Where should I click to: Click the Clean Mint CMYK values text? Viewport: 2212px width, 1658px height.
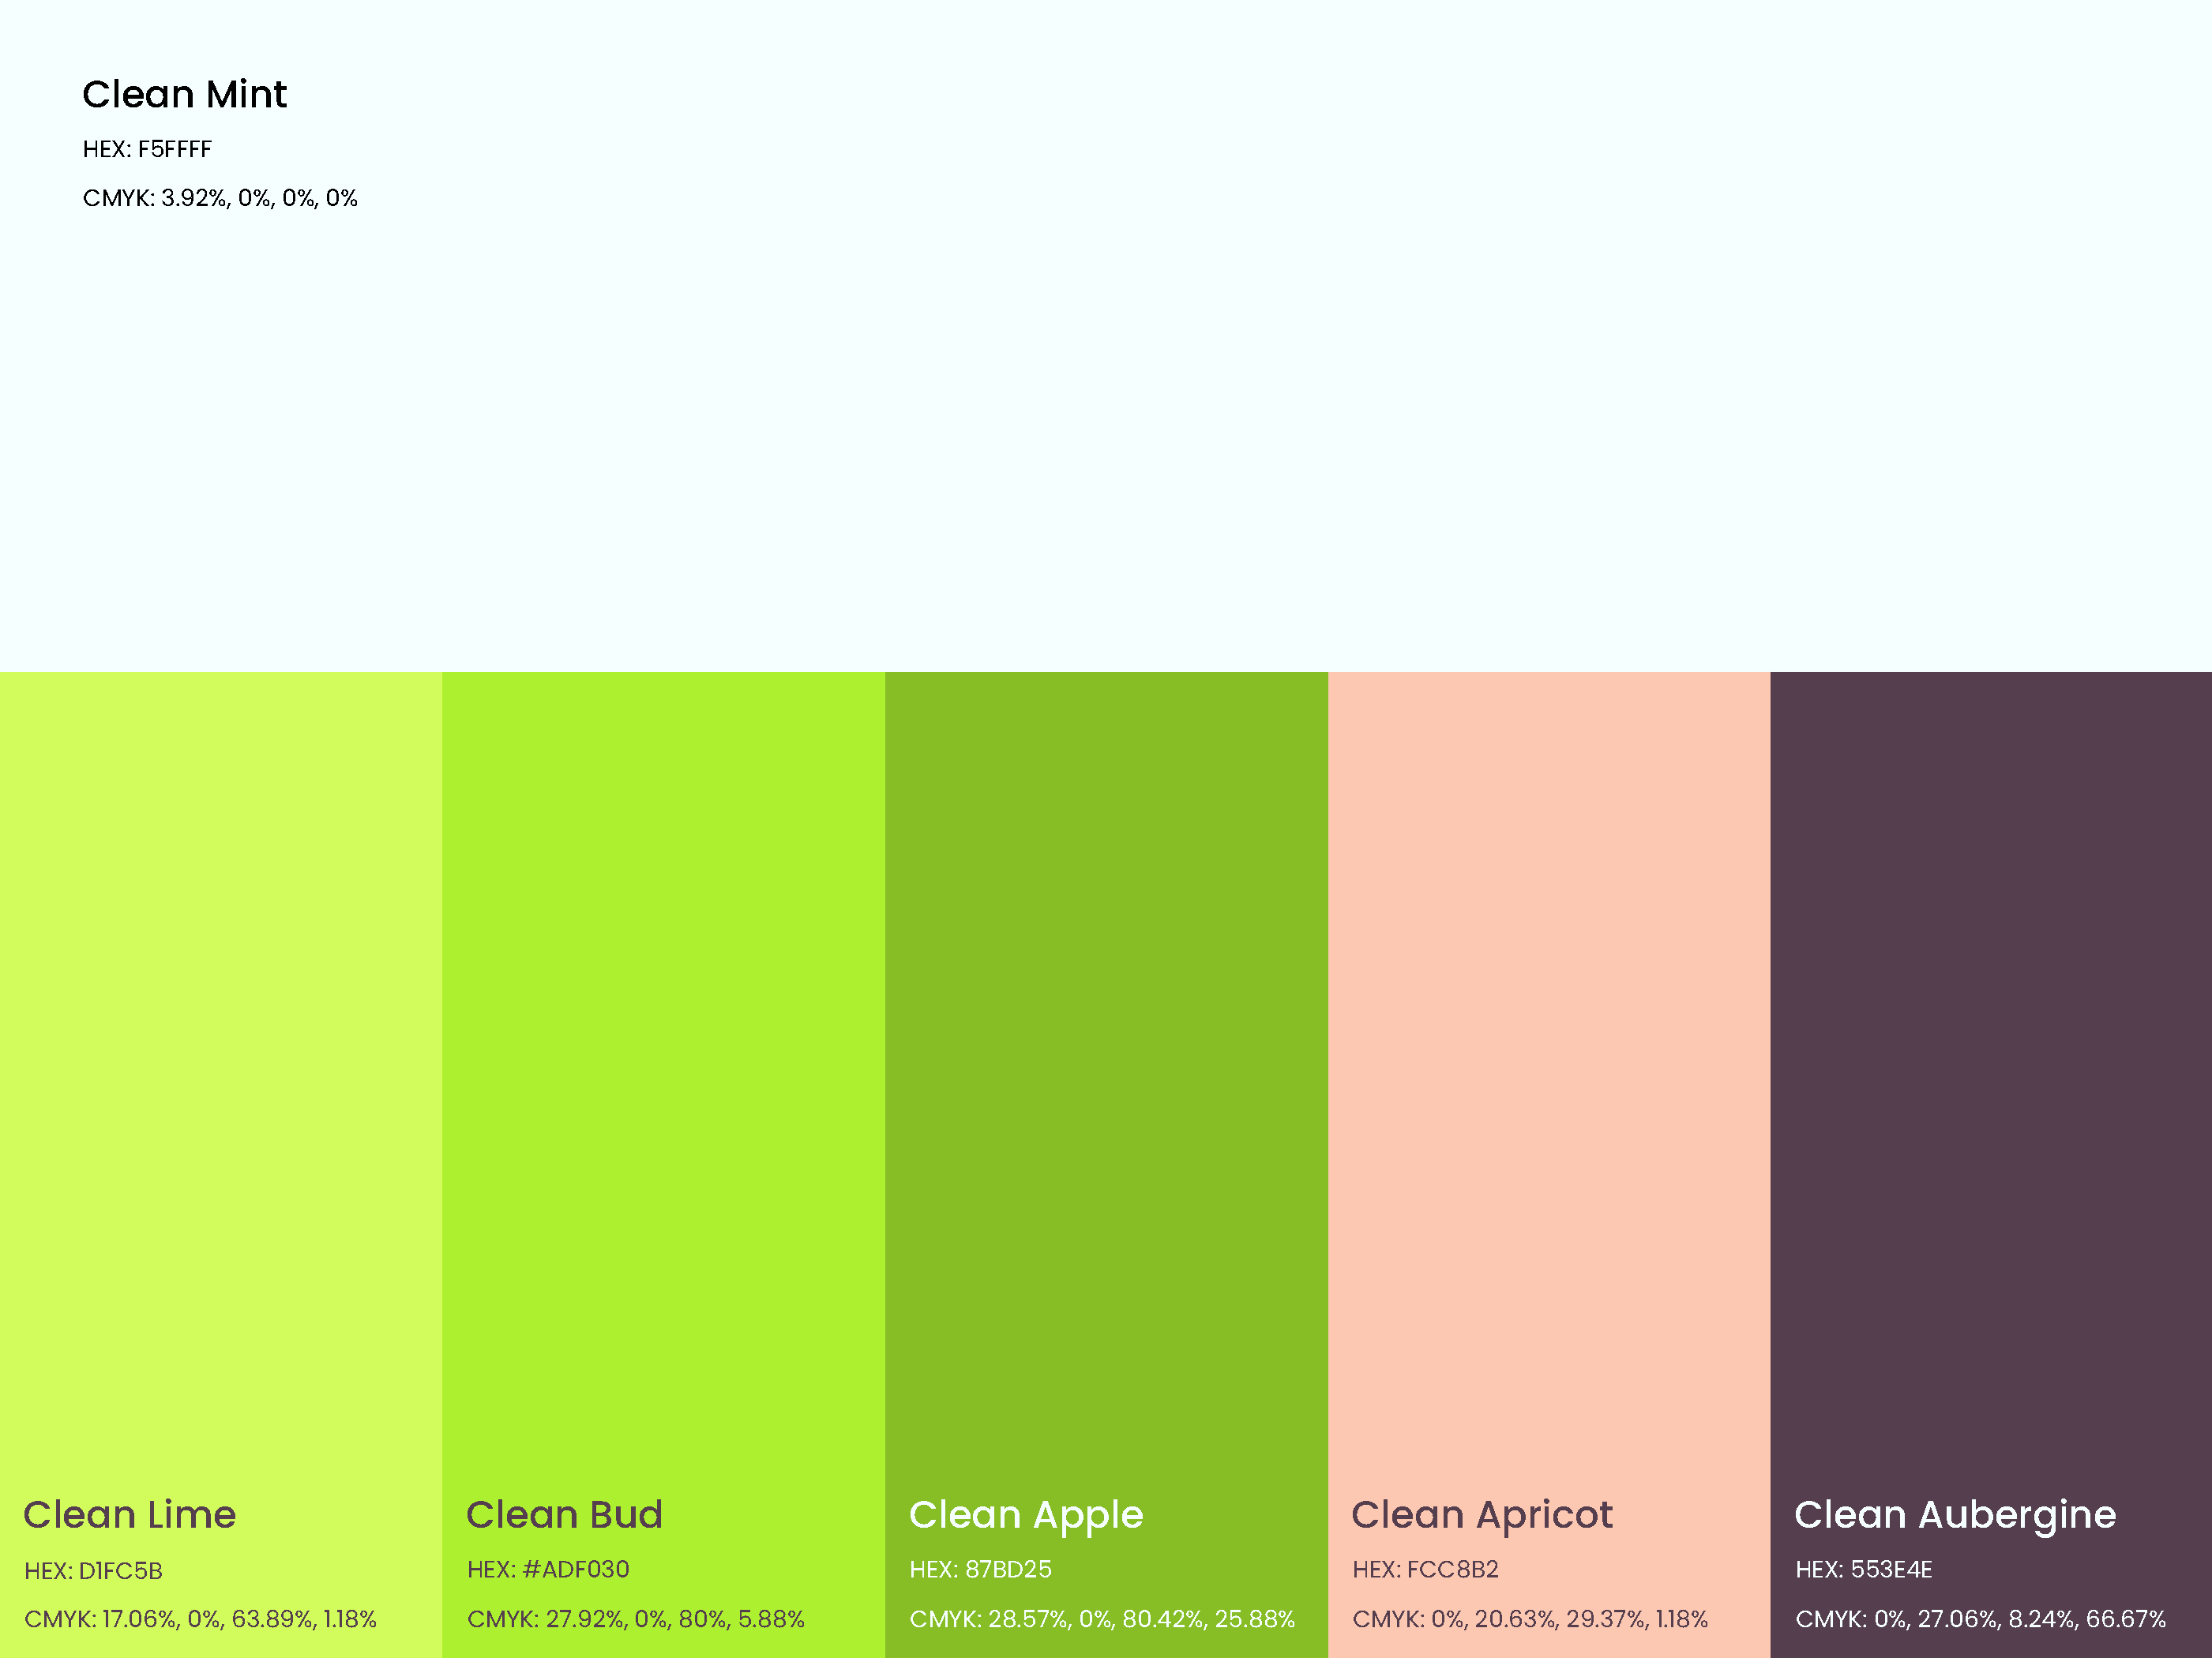coord(220,198)
